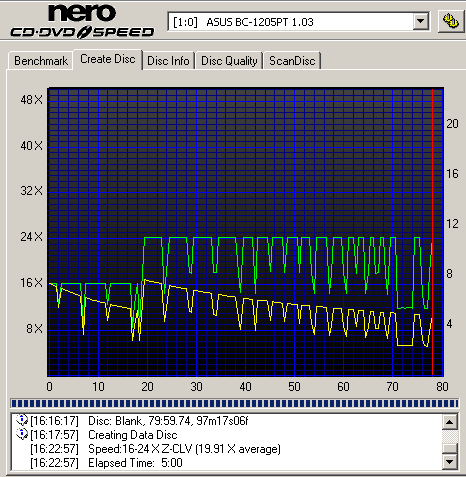This screenshot has width=466, height=477.
Task: Select the Speed 16-24 X Z-CLV log line
Action: (x=155, y=449)
